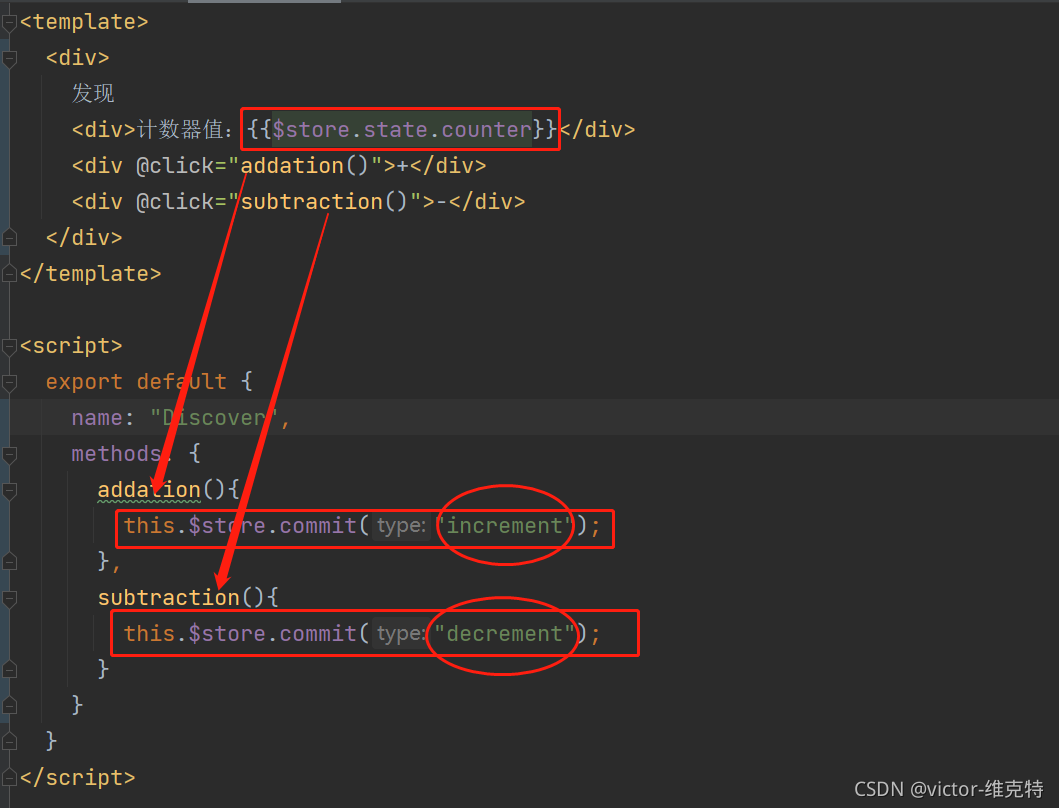Click this keyword on the decrement line

[149, 634]
